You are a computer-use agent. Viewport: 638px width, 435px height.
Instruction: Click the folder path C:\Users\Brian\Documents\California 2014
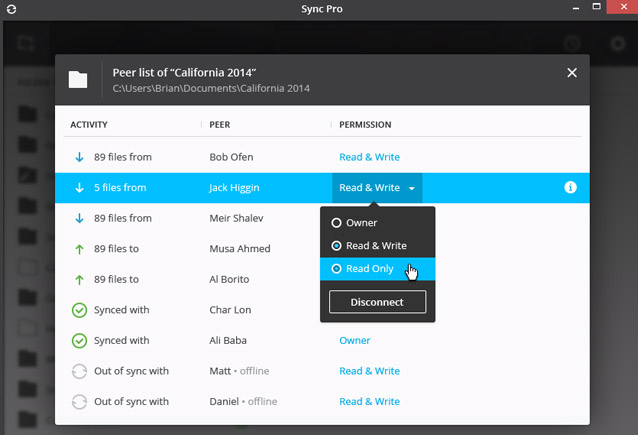(211, 89)
